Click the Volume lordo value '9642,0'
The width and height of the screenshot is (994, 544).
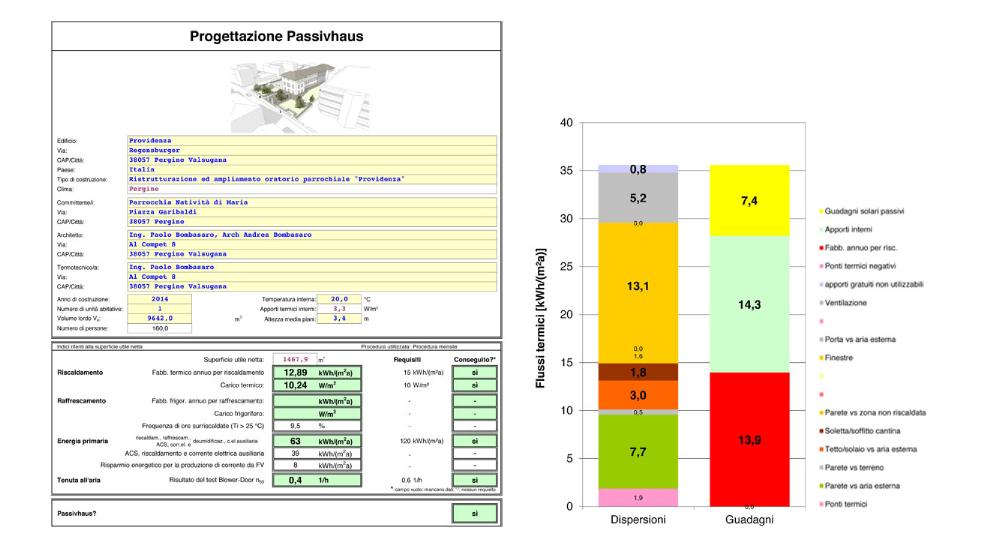click(159, 318)
